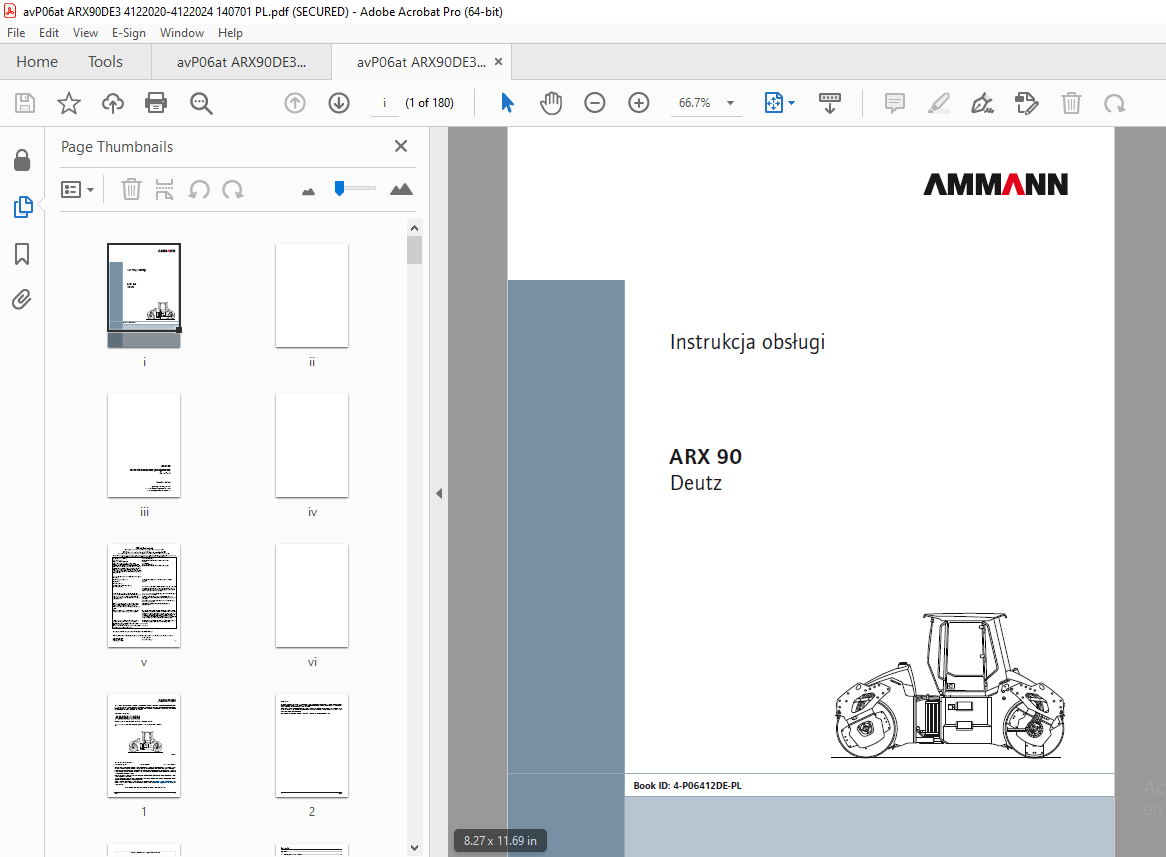
Task: Click the page number input field
Action: pyautogui.click(x=384, y=103)
